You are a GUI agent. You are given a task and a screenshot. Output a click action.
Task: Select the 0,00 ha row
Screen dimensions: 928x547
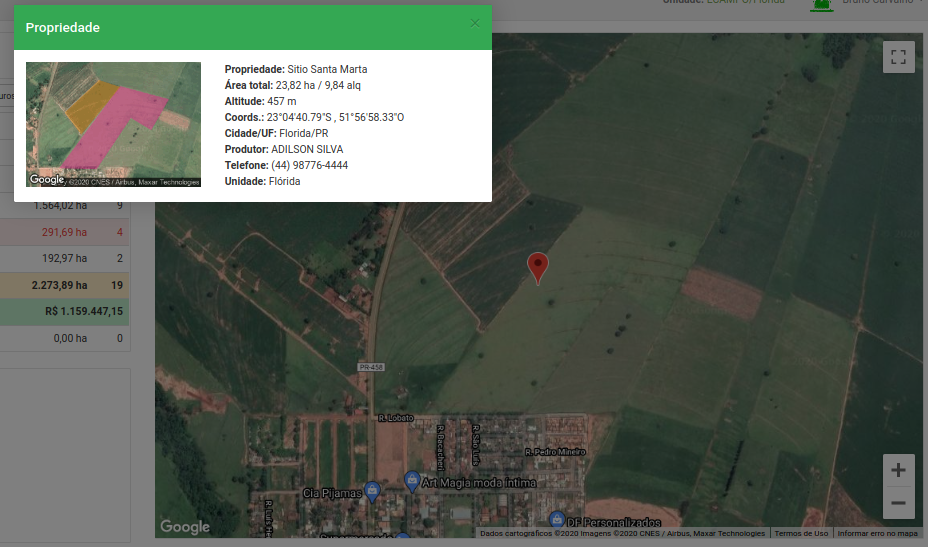(65, 338)
